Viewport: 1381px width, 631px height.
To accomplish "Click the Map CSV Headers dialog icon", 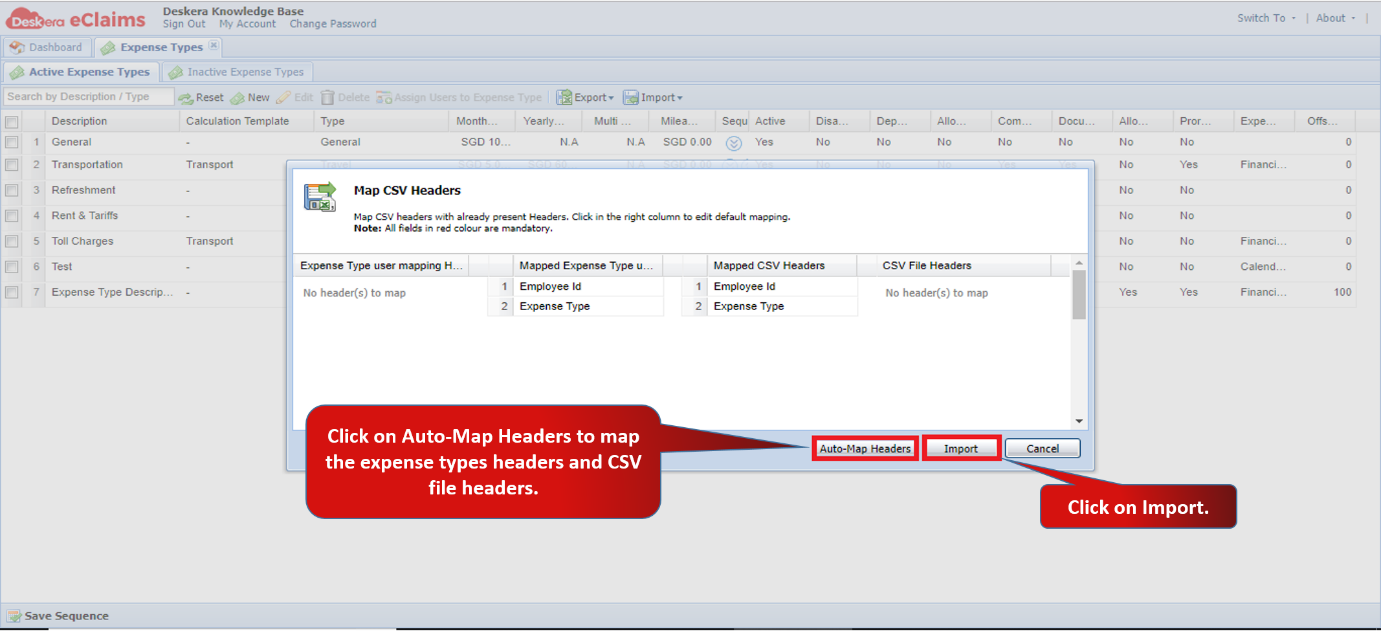I will [x=320, y=196].
